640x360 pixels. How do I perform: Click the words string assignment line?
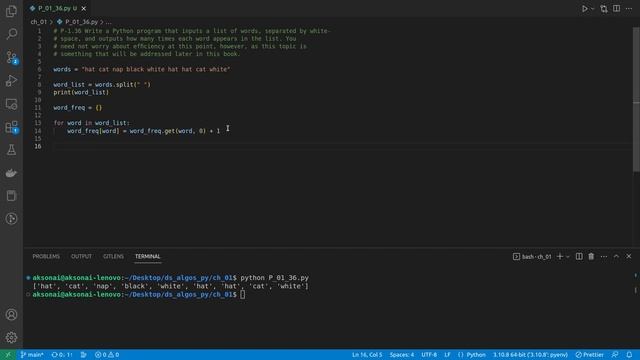point(142,69)
